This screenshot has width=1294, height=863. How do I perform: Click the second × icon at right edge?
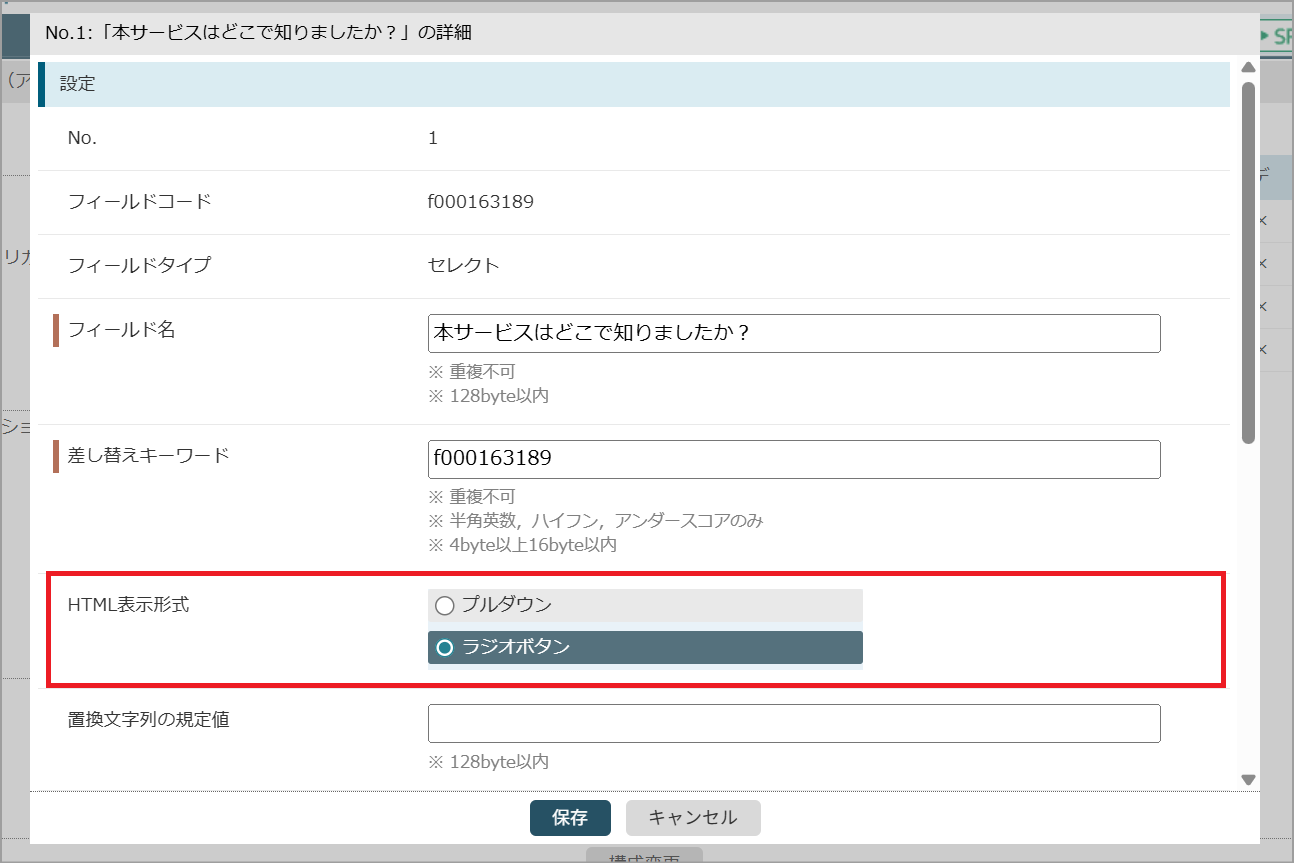(1263, 264)
